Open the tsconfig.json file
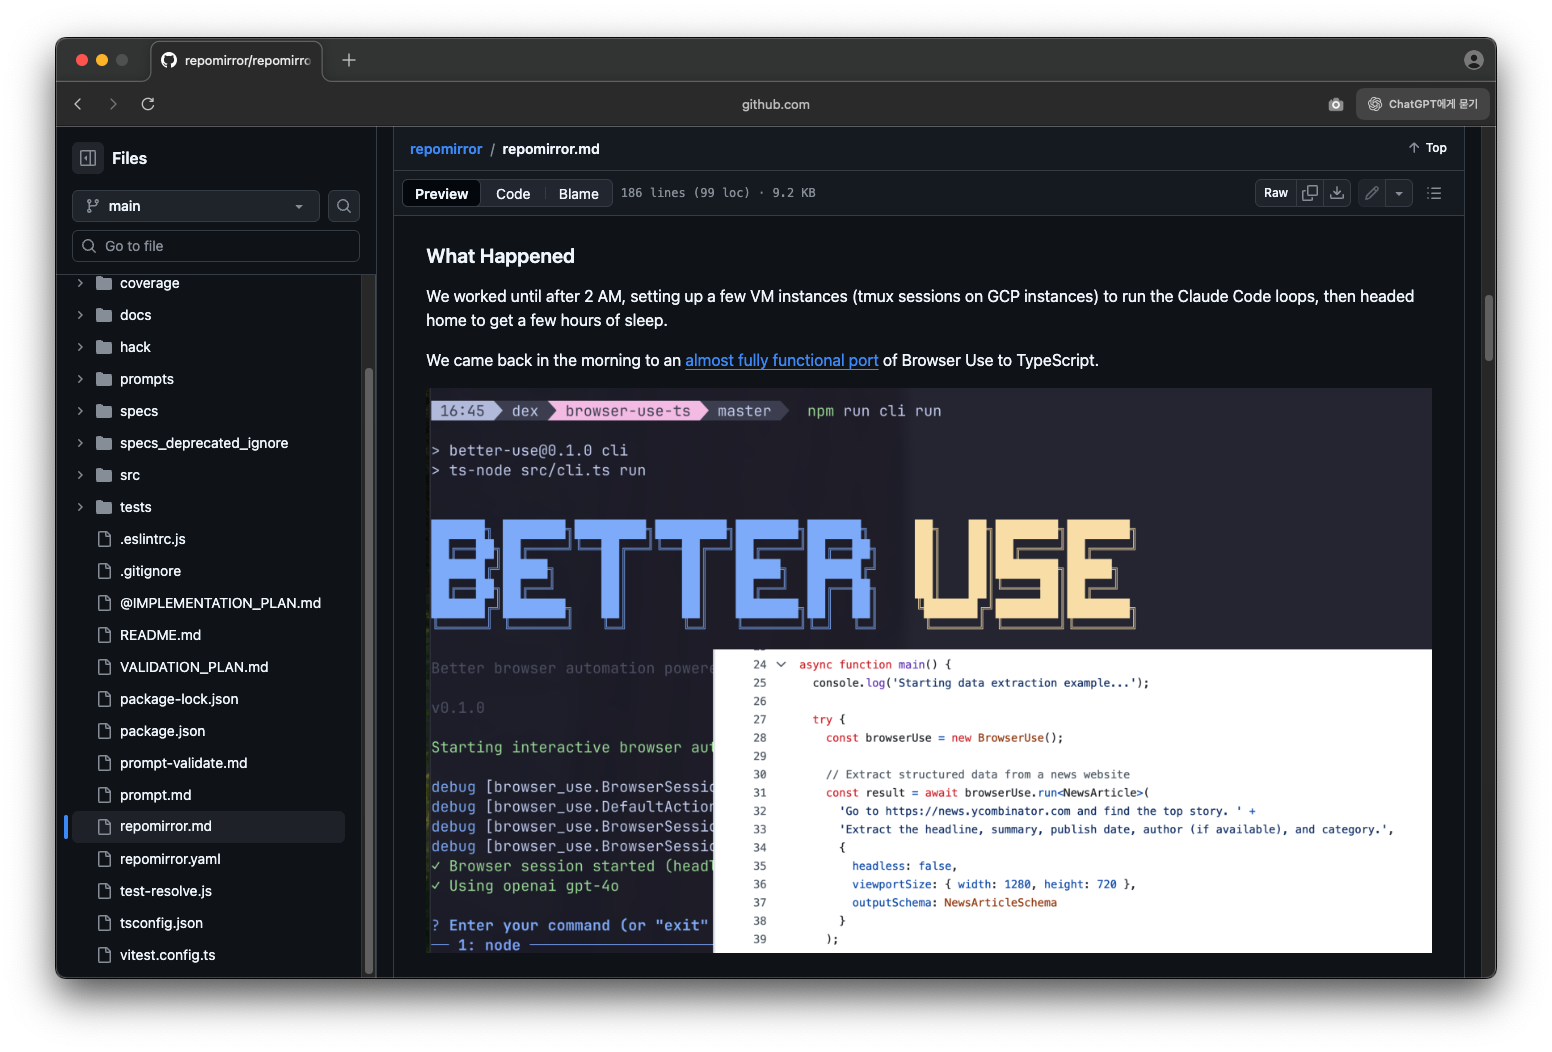This screenshot has width=1552, height=1052. pyautogui.click(x=161, y=923)
